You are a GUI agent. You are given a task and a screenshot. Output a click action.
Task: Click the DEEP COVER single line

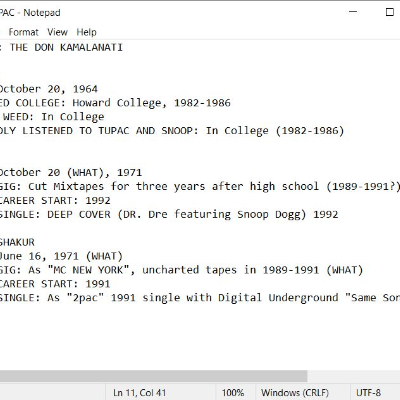point(169,214)
